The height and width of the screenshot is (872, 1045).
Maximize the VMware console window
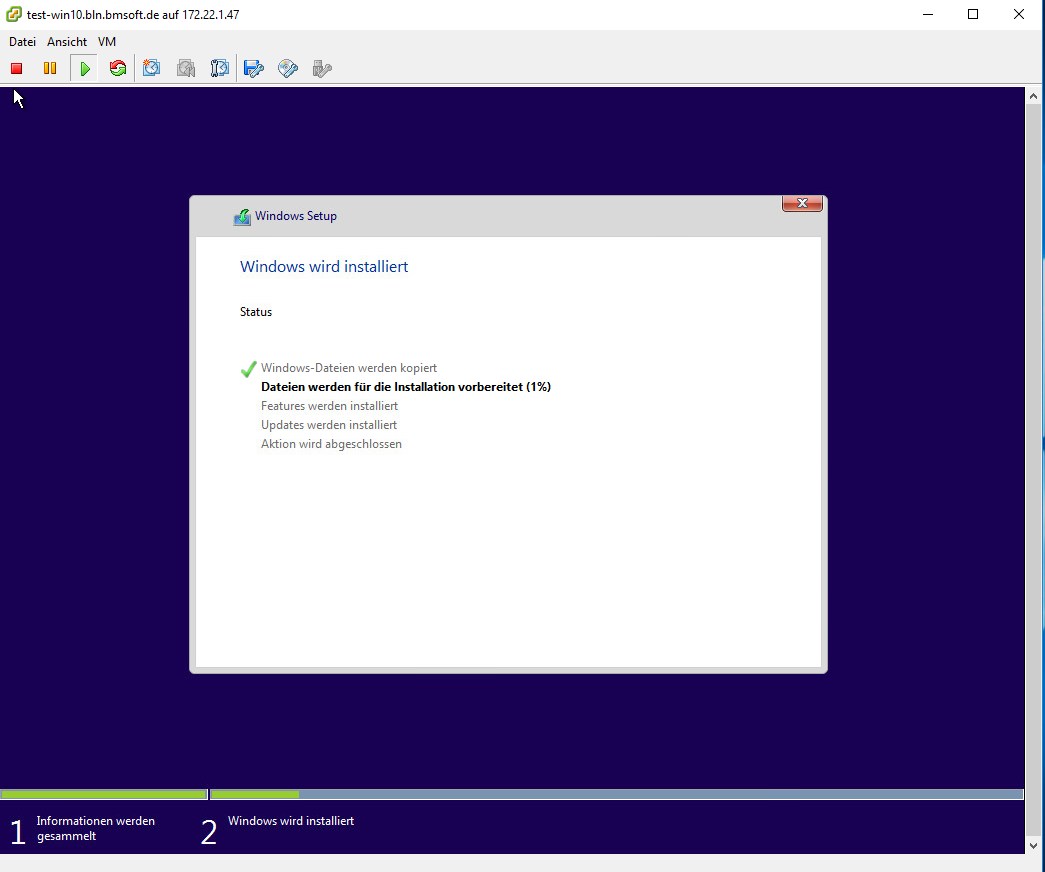[x=973, y=14]
